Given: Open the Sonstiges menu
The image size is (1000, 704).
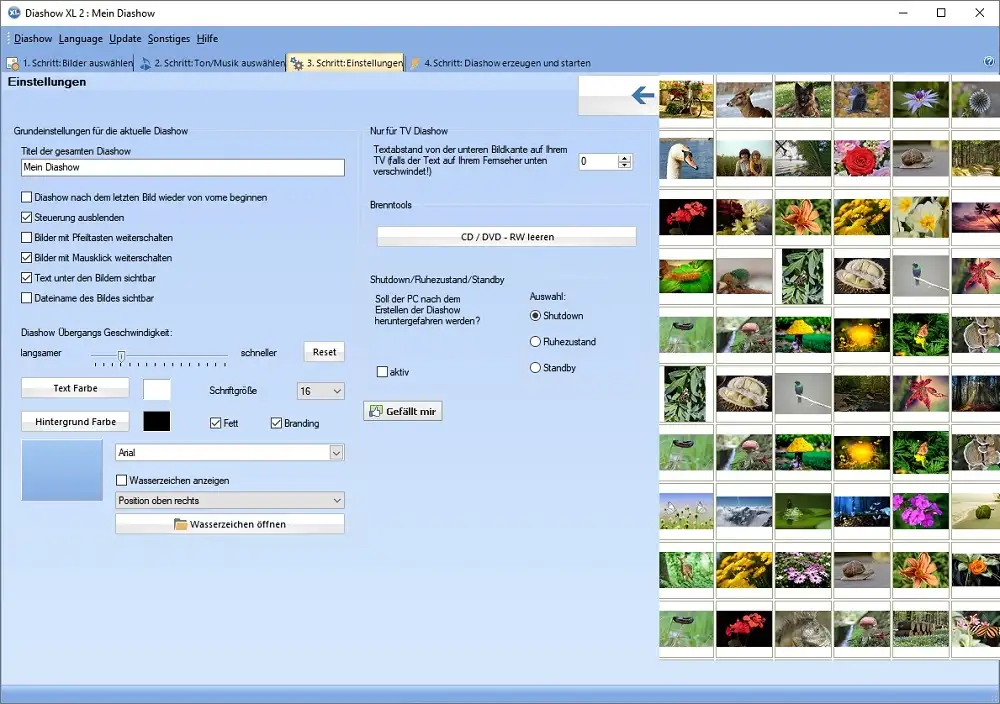Looking at the screenshot, I should (x=168, y=39).
